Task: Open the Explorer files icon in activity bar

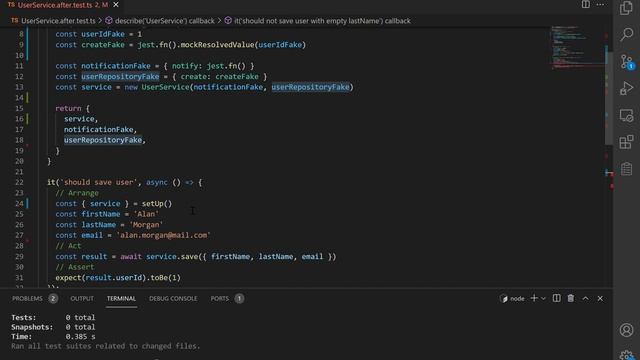Action: 626,8
